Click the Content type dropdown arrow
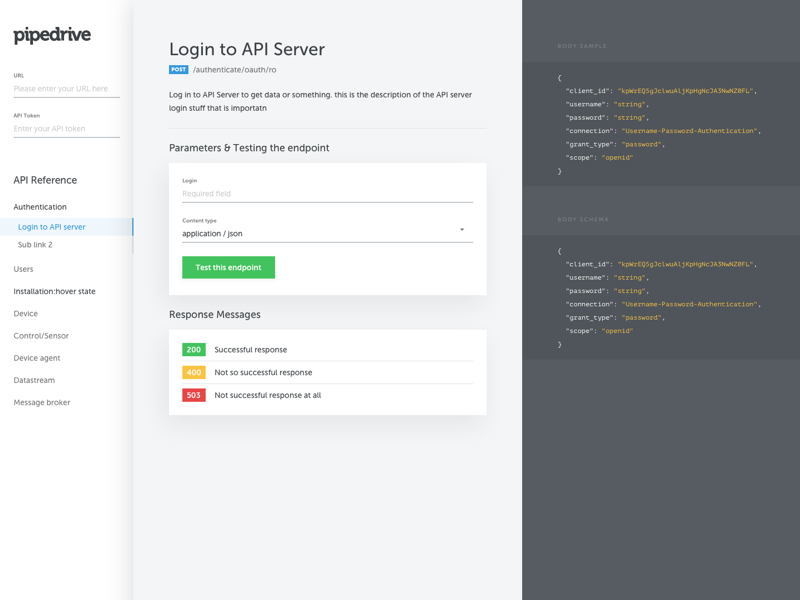 [x=462, y=230]
